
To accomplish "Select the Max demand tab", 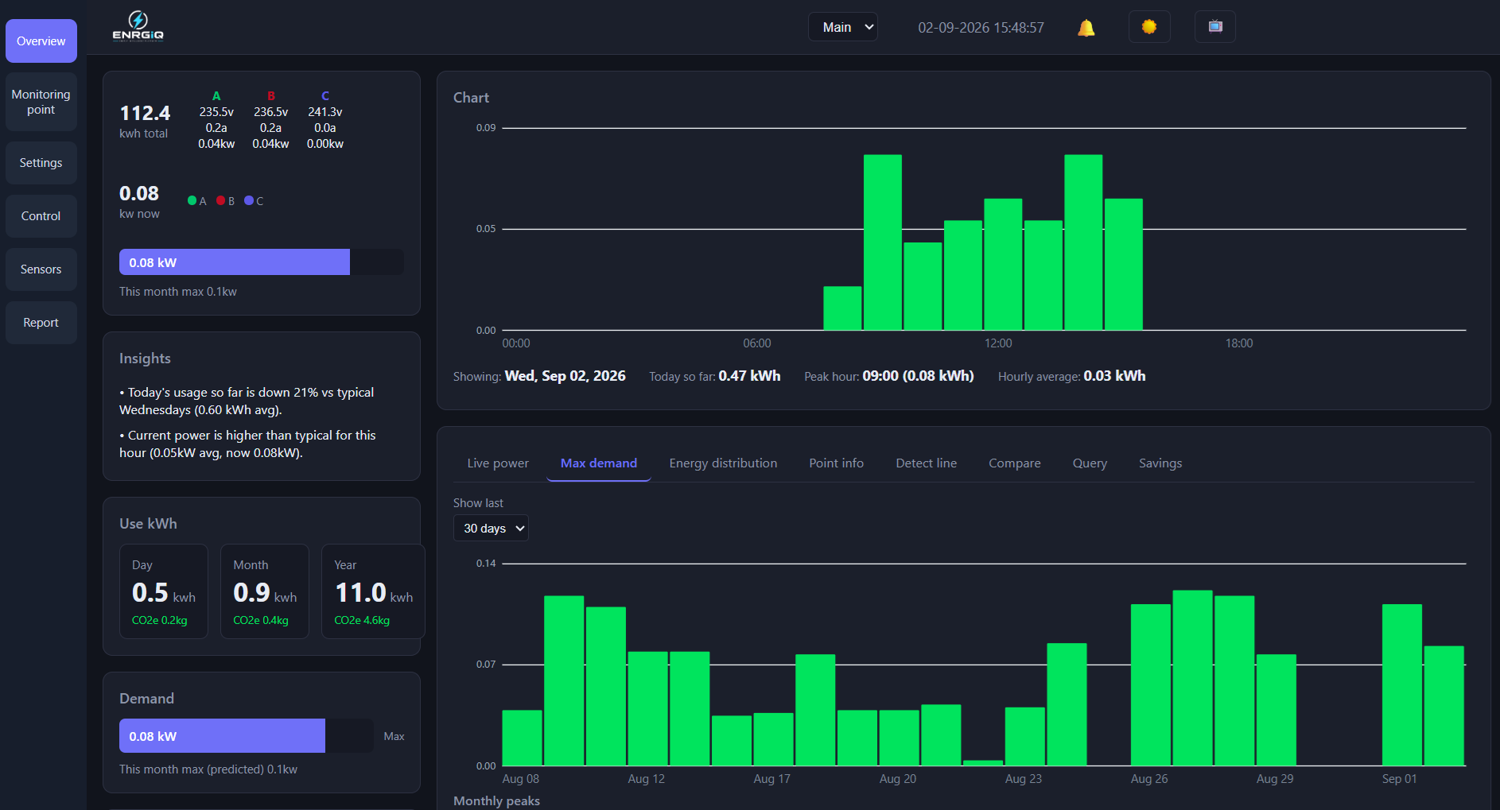I will [x=599, y=463].
